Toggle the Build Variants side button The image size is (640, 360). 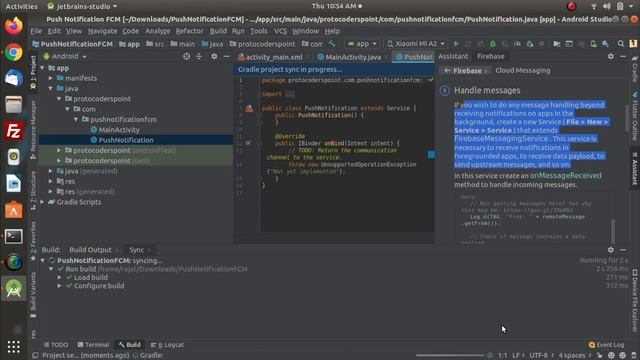33,295
